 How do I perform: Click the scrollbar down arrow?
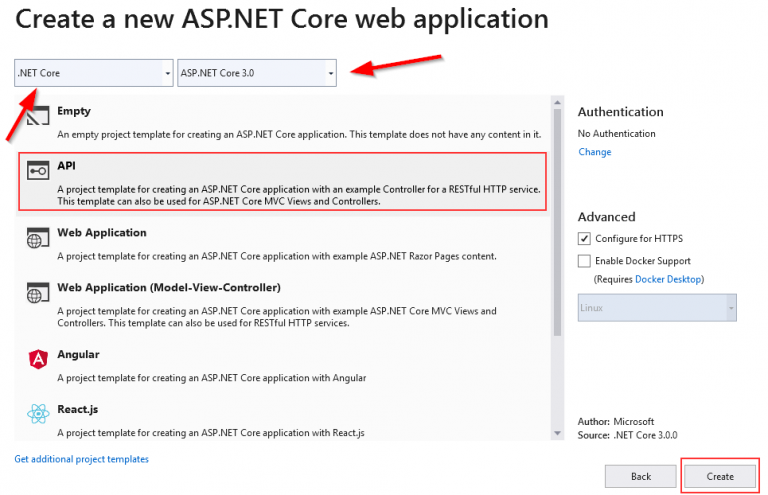[557, 433]
